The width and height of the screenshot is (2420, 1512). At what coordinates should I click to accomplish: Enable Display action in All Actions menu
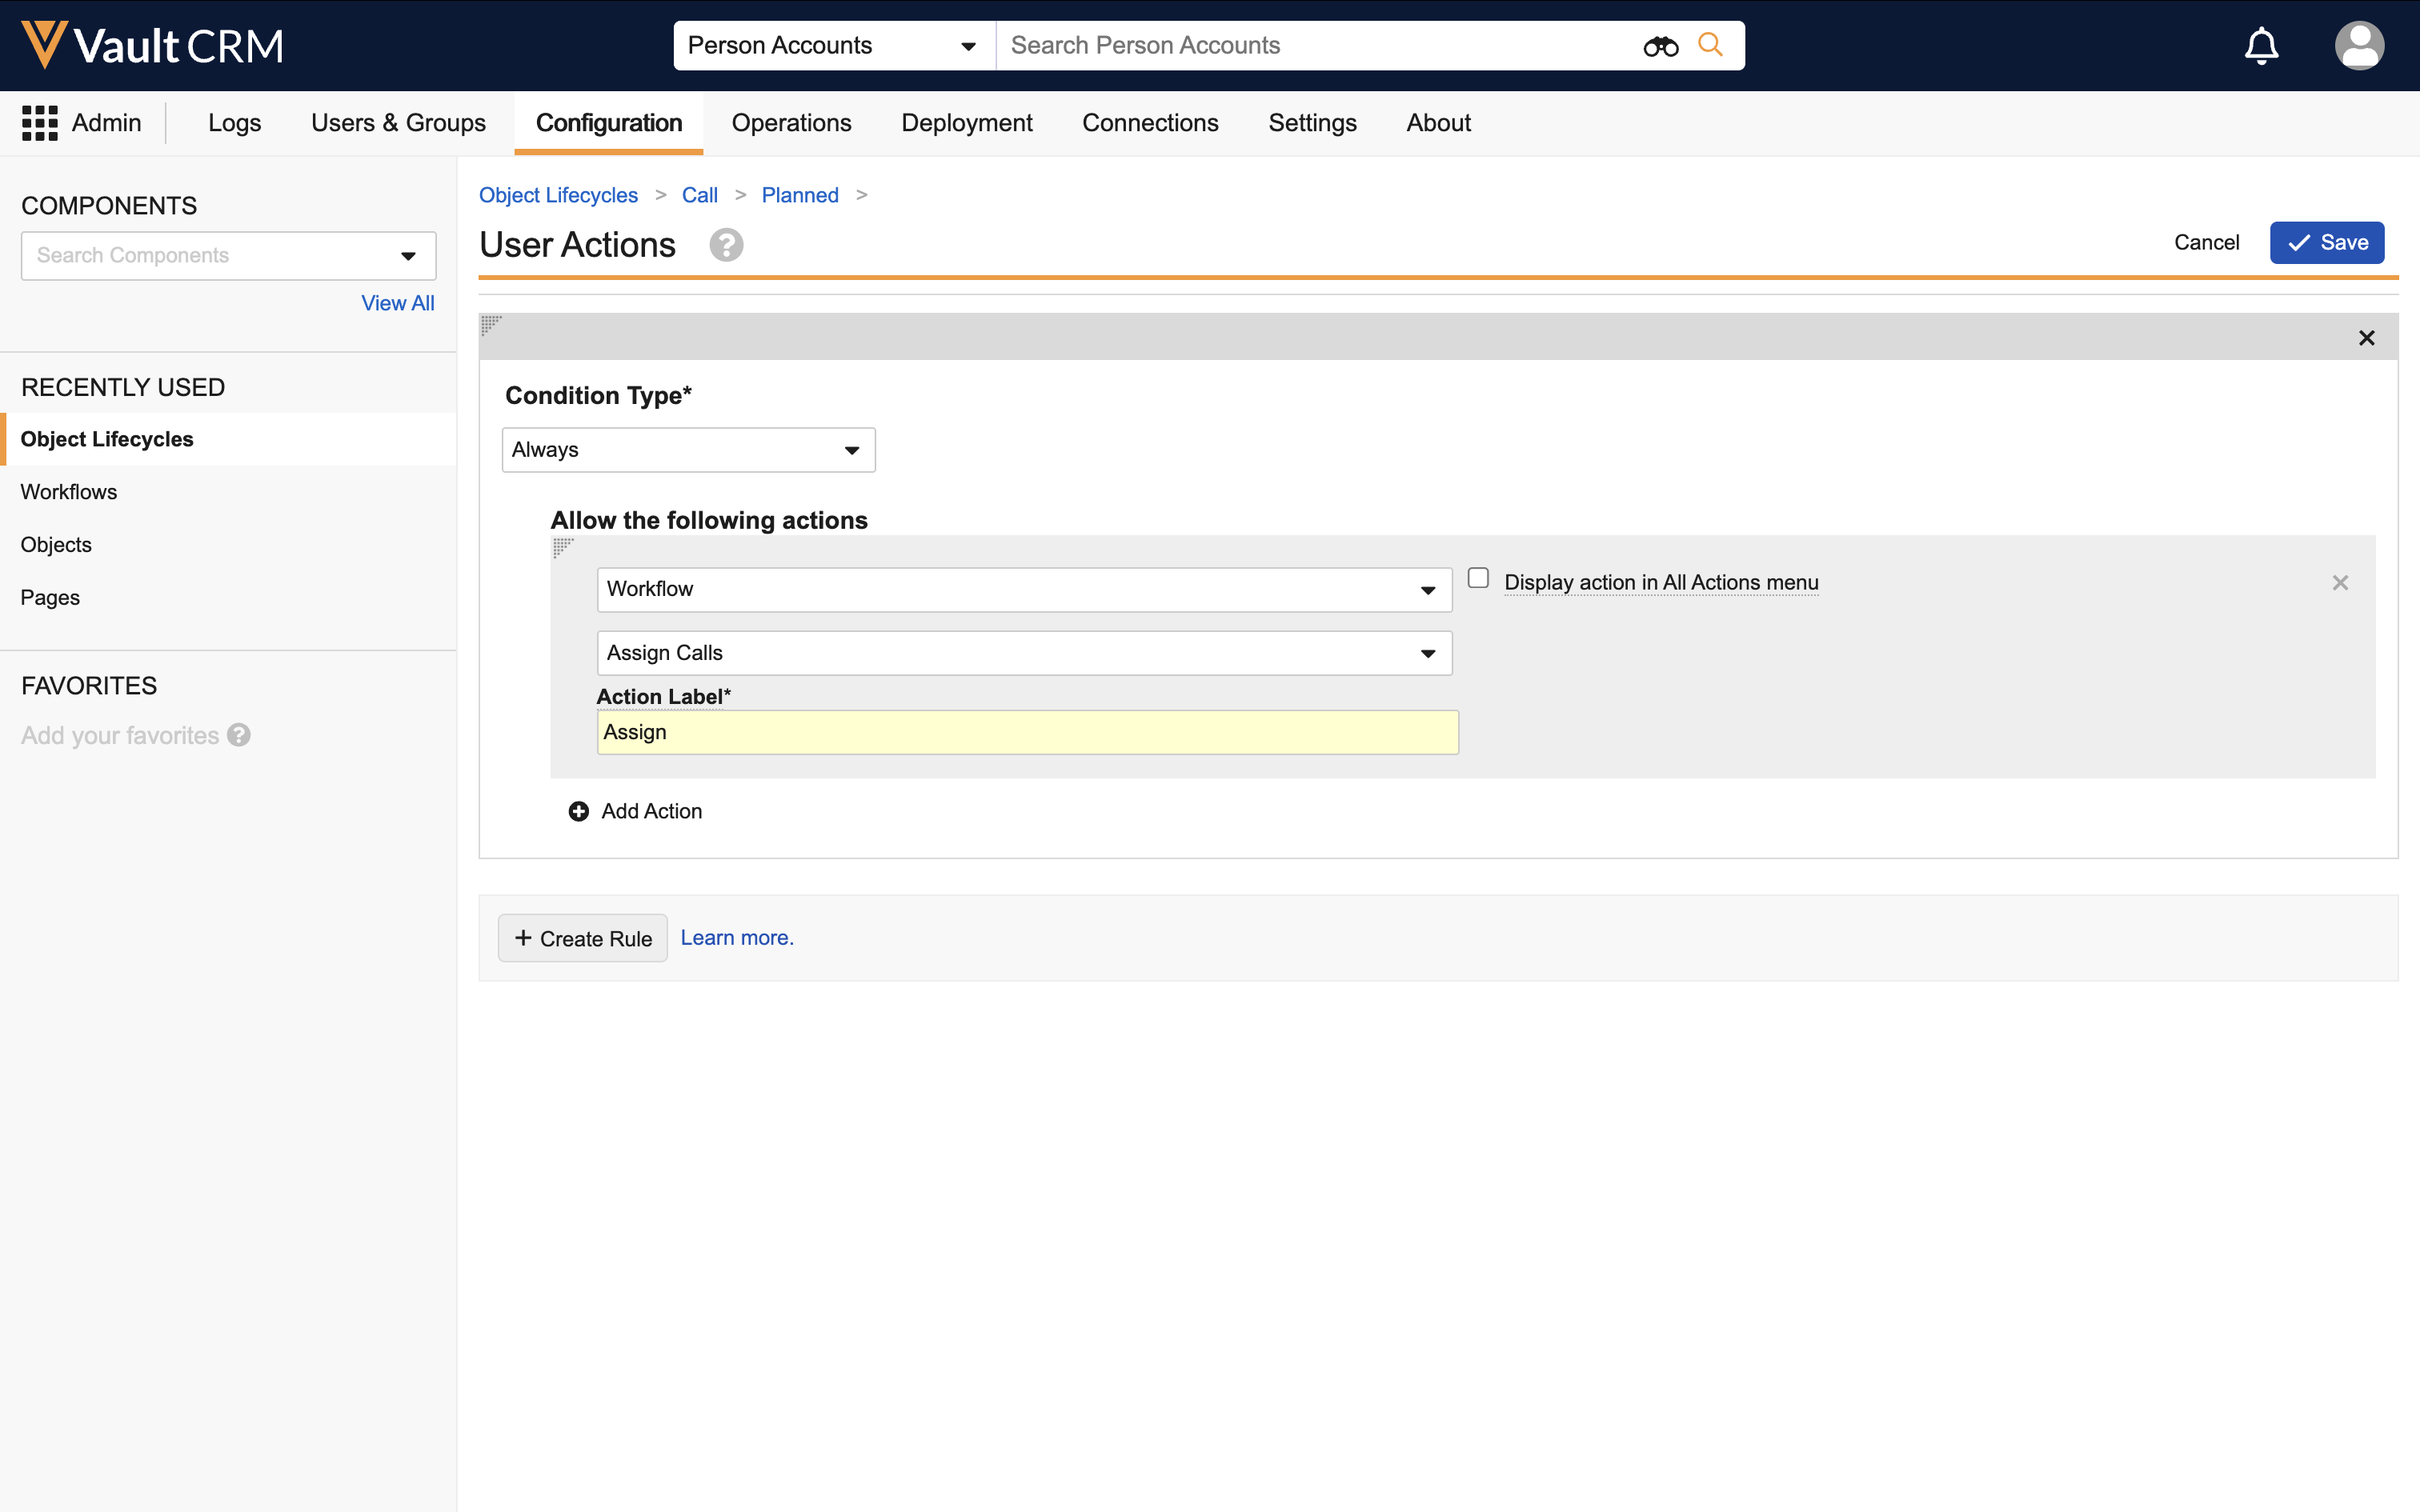pos(1478,579)
